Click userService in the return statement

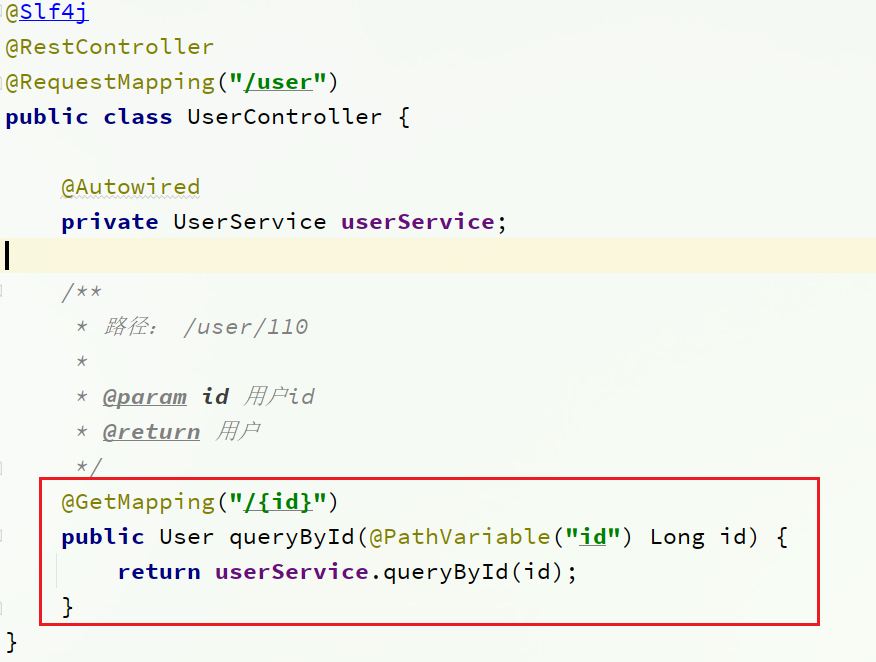click(x=292, y=571)
